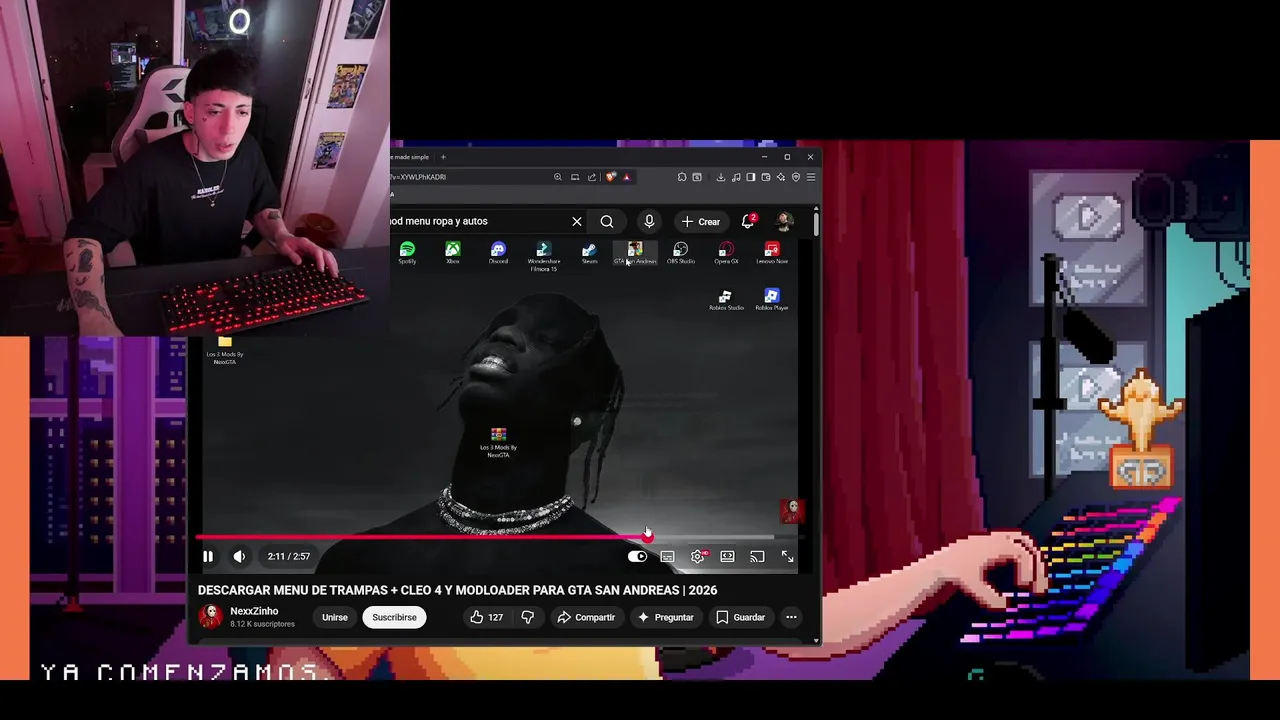Switch to theater mode view
The image size is (1280, 720).
tap(727, 557)
